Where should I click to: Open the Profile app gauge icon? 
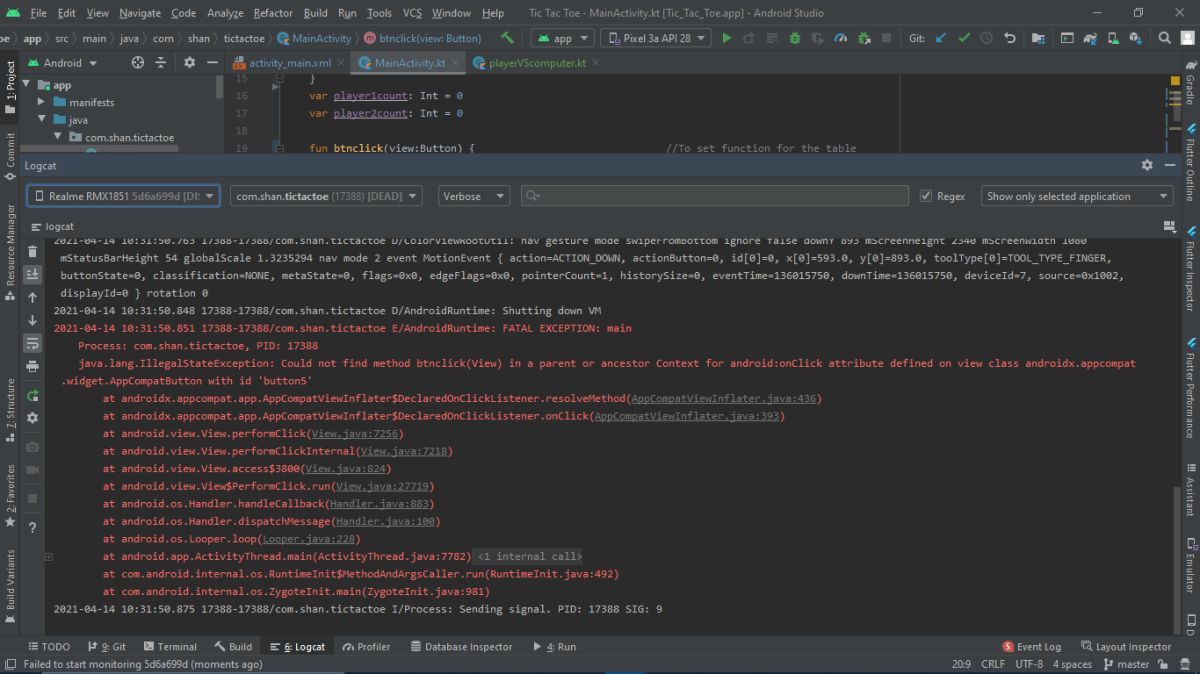(840, 38)
